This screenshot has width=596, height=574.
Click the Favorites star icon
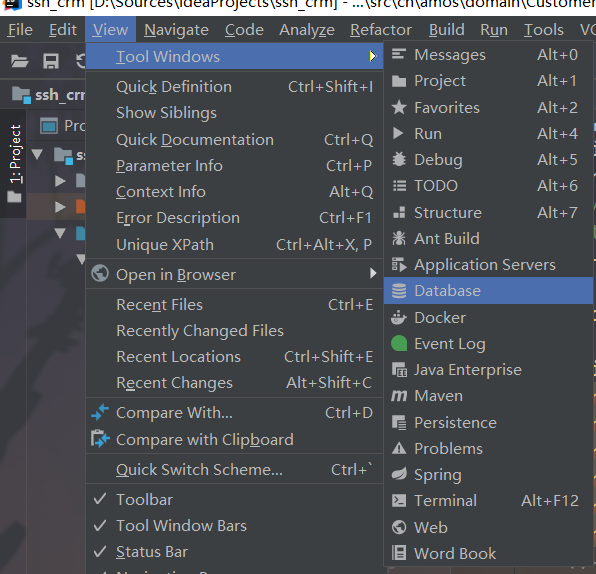pyautogui.click(x=399, y=107)
